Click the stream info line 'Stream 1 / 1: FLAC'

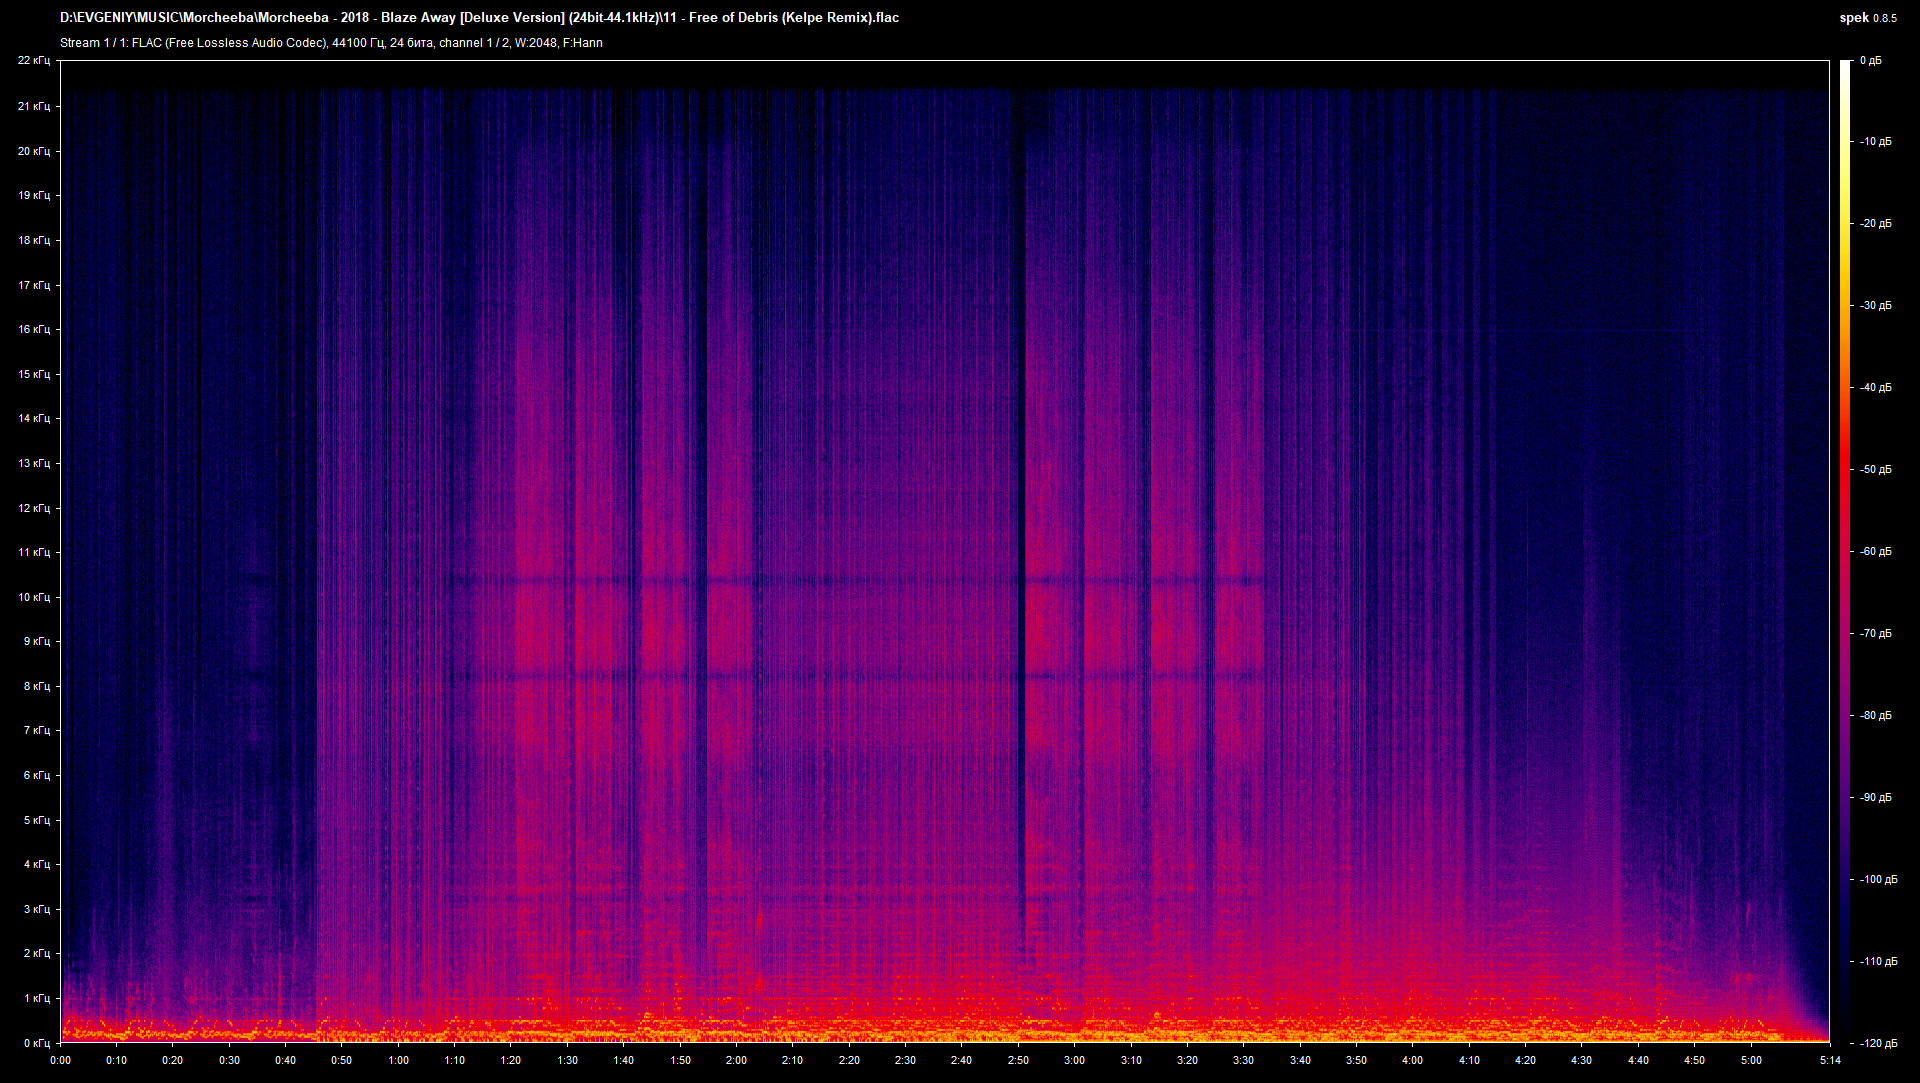tap(331, 43)
